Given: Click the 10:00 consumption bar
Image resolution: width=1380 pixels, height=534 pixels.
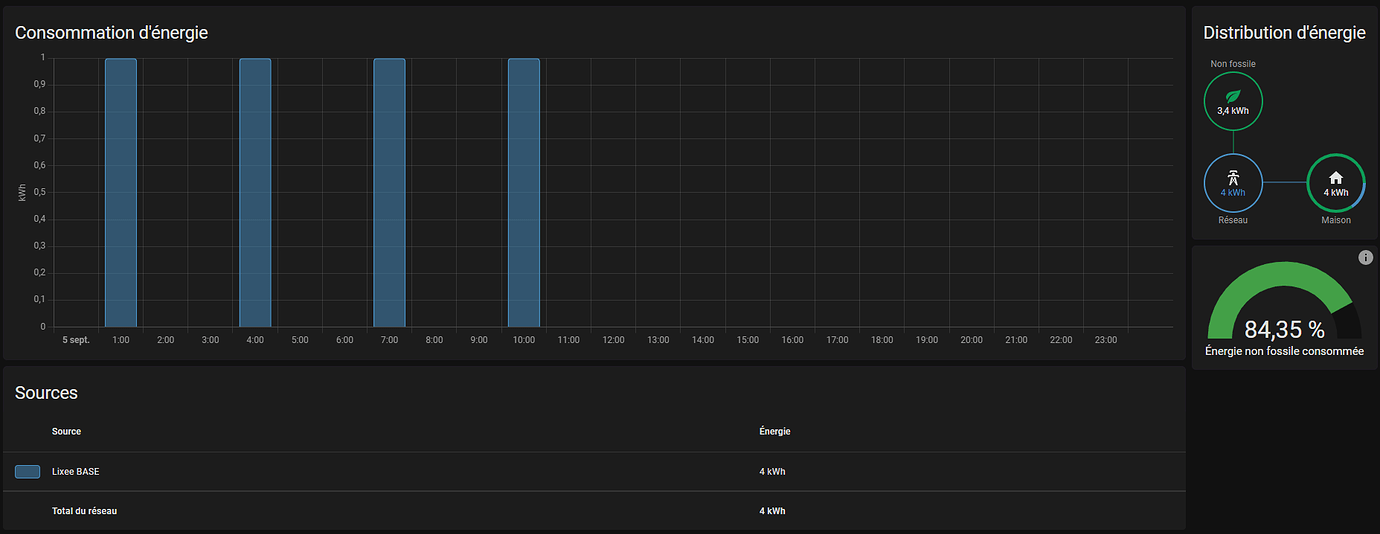Looking at the screenshot, I should (523, 192).
